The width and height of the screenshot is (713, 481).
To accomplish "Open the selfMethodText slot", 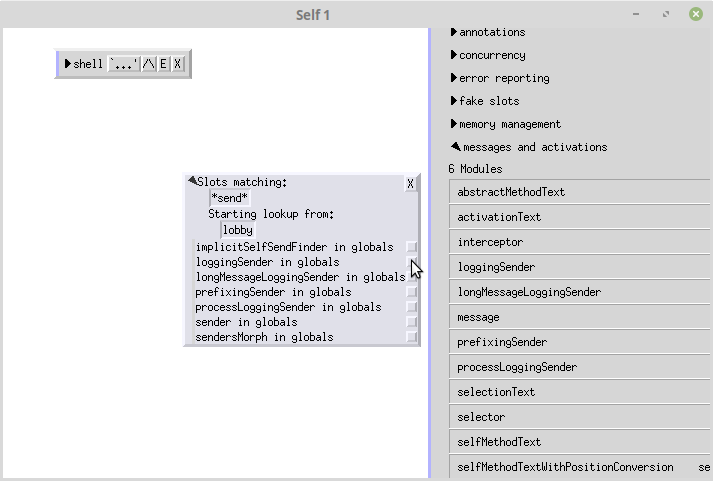I will coord(579,442).
